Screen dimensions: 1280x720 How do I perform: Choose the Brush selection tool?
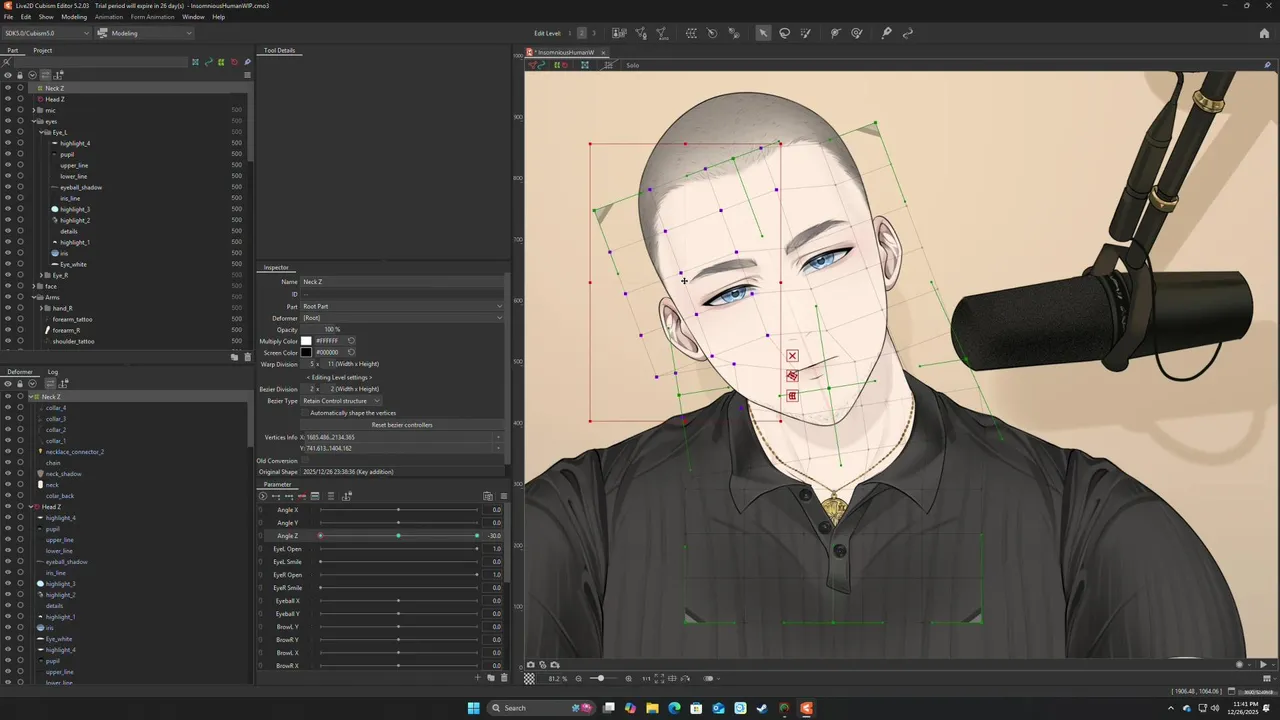pyautogui.click(x=805, y=33)
